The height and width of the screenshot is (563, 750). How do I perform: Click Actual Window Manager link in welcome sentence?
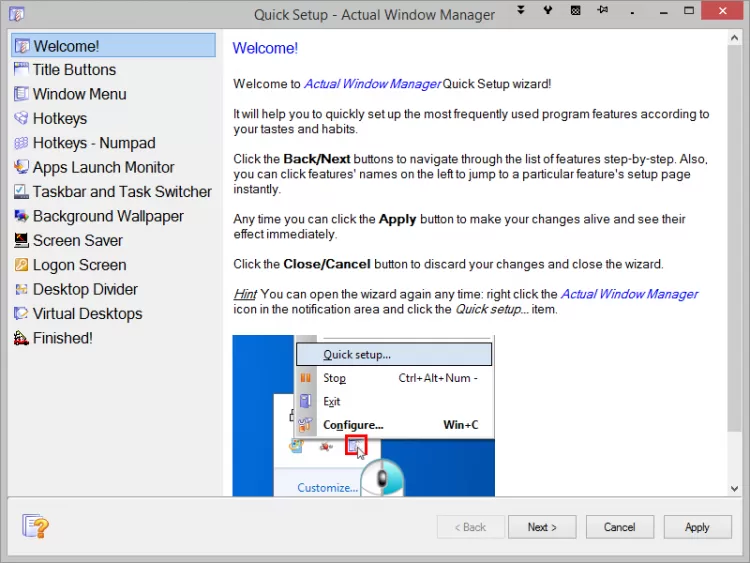pos(372,84)
